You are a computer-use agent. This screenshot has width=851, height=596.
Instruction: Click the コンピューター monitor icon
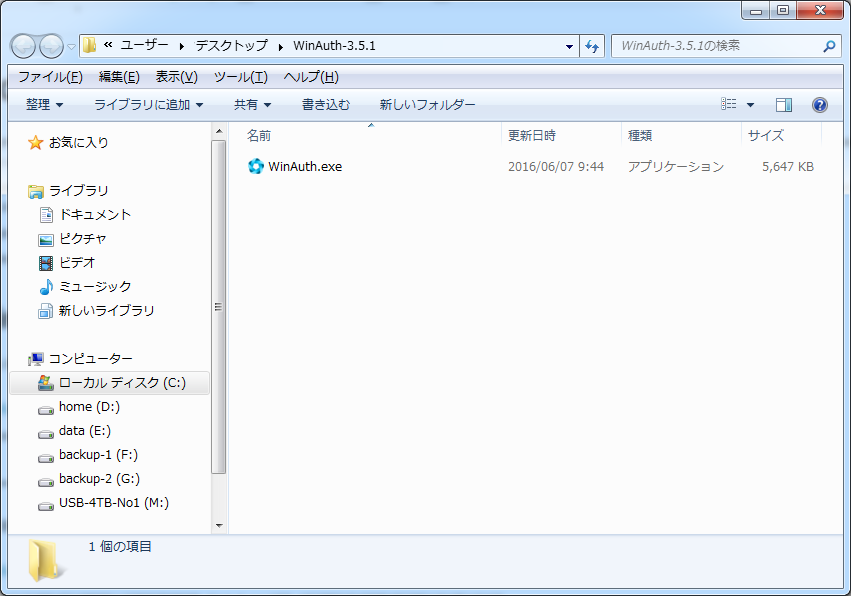tap(36, 359)
